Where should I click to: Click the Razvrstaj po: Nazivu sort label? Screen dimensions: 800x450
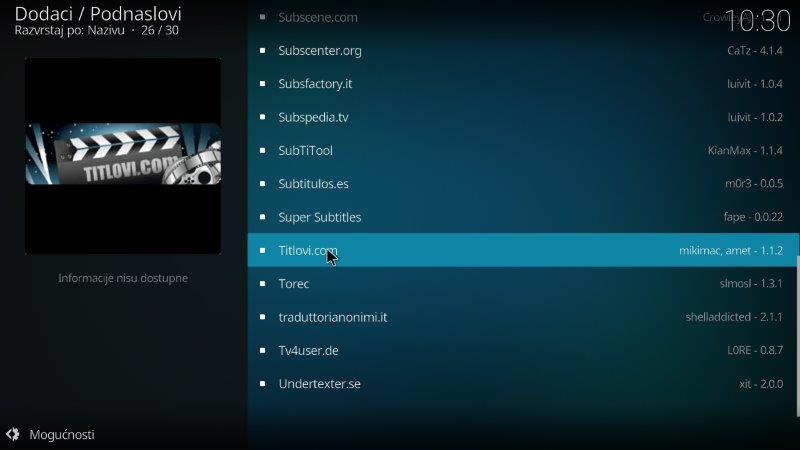coord(69,31)
